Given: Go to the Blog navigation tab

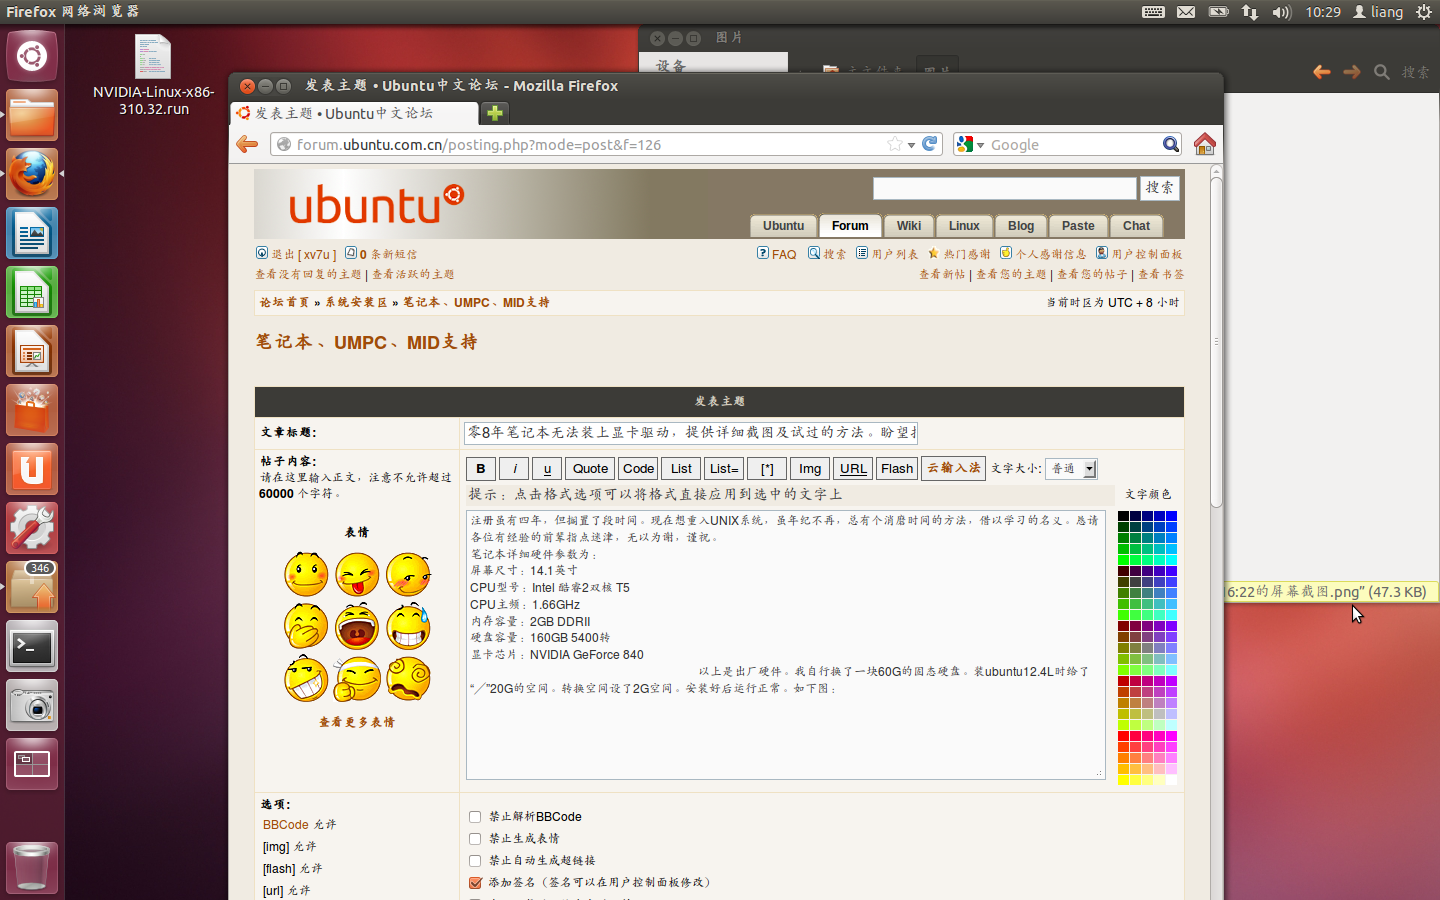Looking at the screenshot, I should (x=1021, y=226).
